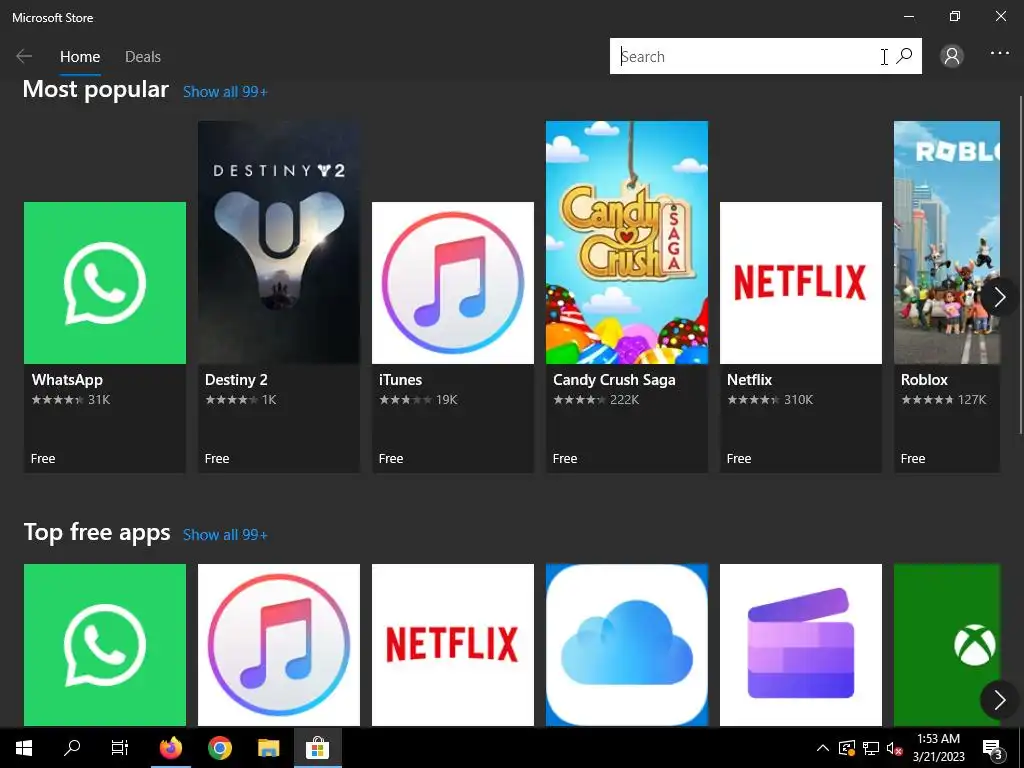
Task: Select the WhatsApp icon in Top free apps
Action: [x=104, y=645]
